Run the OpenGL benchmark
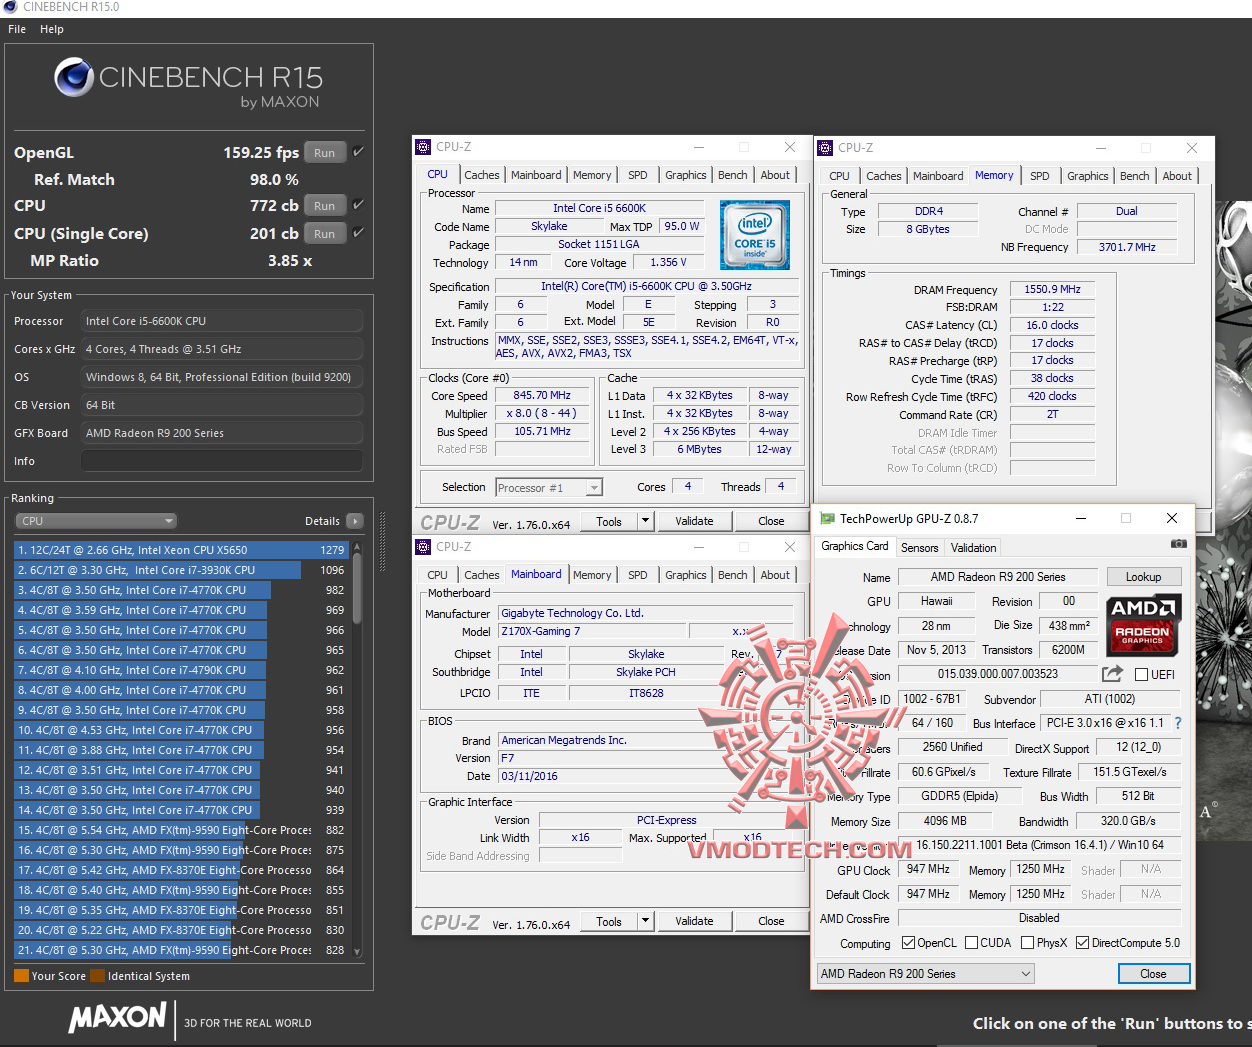 coord(325,153)
